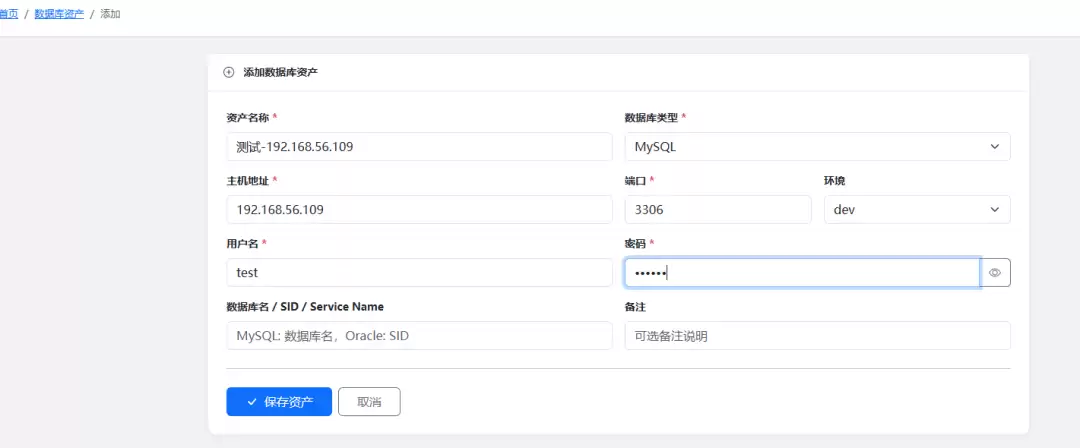Click the 添加数据库资产 panel title
1080x448 pixels.
click(280, 72)
